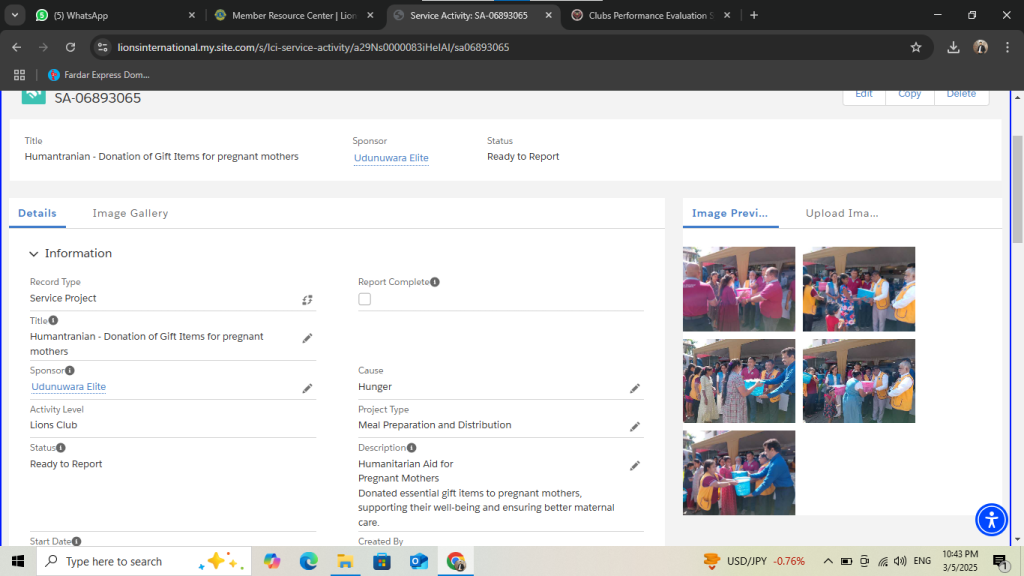
Task: Open the Fardar Express bookmark
Action: 99,75
